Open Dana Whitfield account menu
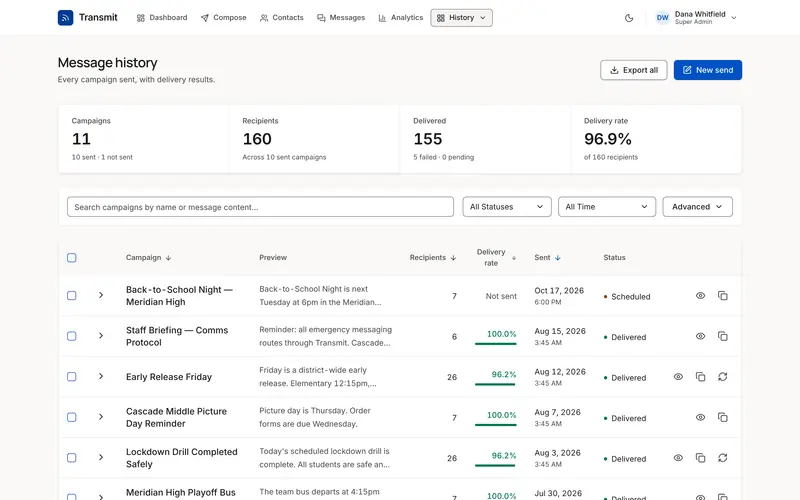The width and height of the screenshot is (800, 500). tap(697, 18)
